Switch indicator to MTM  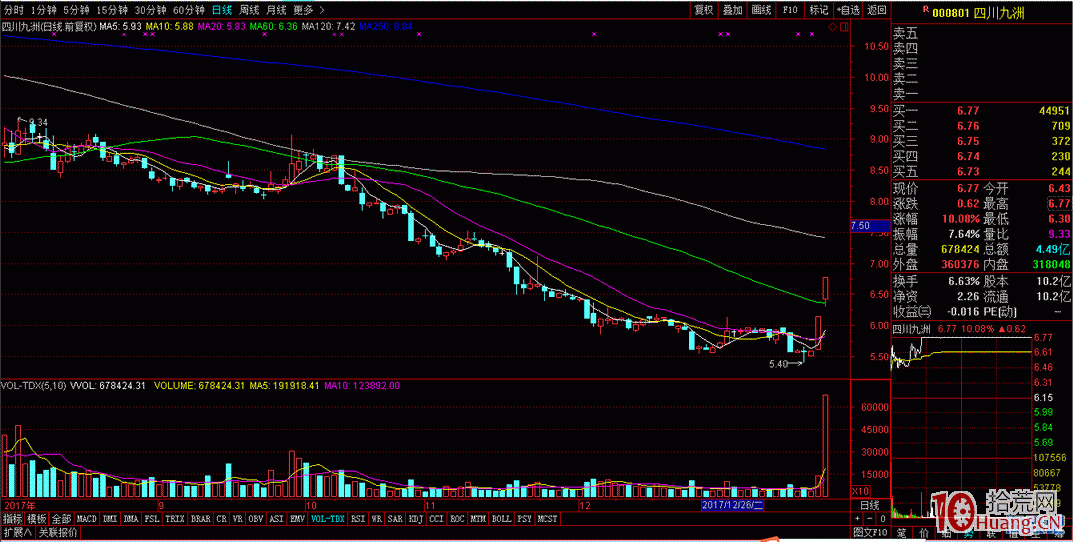click(477, 519)
